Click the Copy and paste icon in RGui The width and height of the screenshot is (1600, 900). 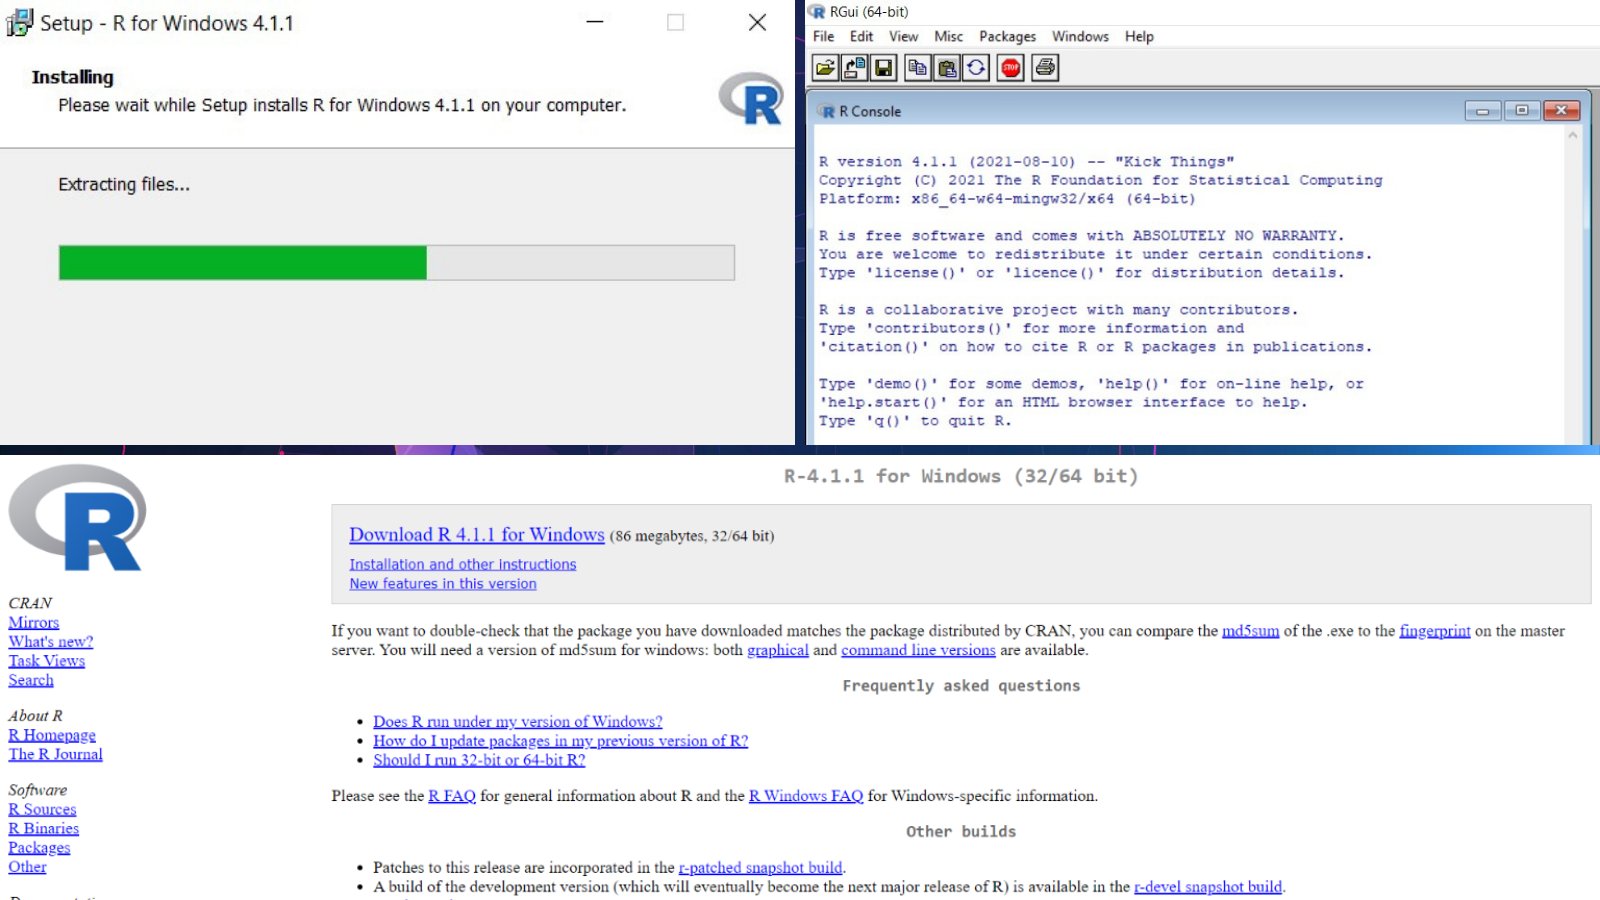pos(976,68)
